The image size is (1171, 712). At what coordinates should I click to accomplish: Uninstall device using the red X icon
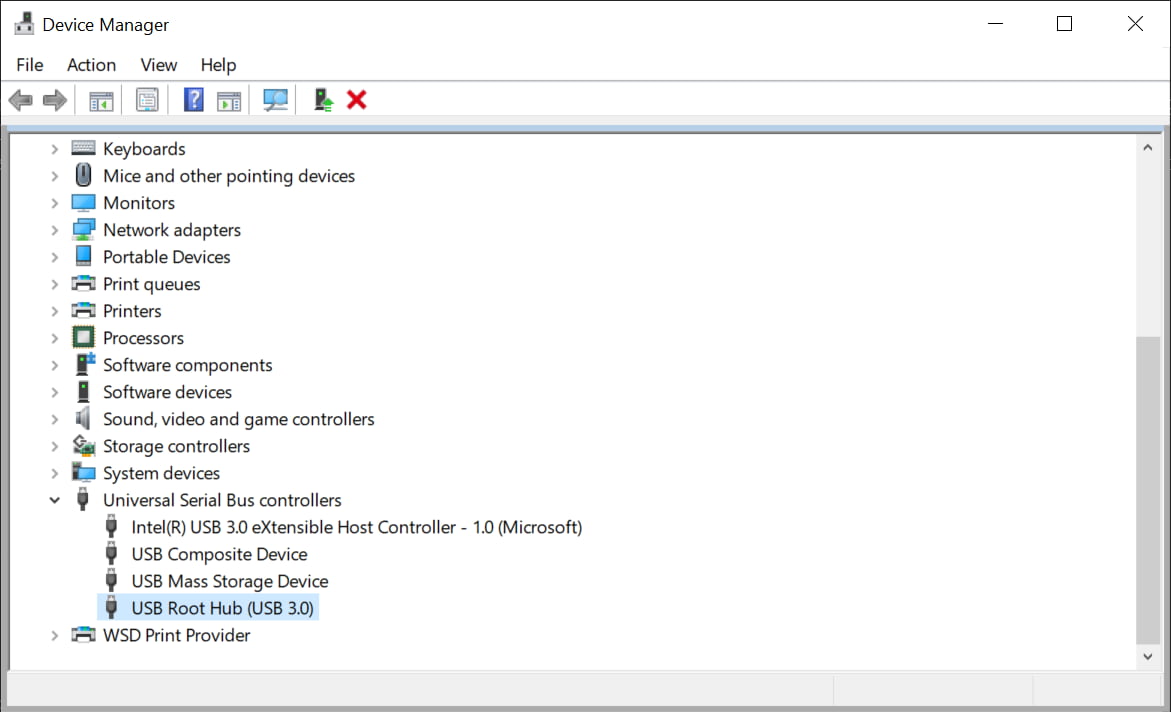(357, 99)
